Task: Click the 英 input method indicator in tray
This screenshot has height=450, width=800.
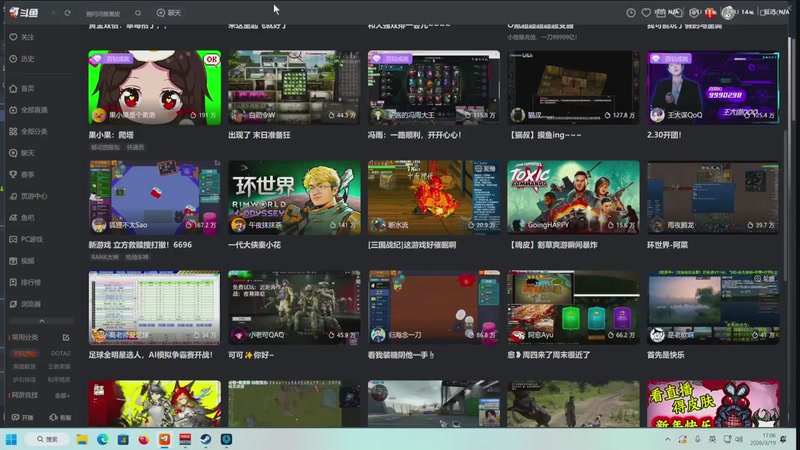Action: click(x=712, y=439)
